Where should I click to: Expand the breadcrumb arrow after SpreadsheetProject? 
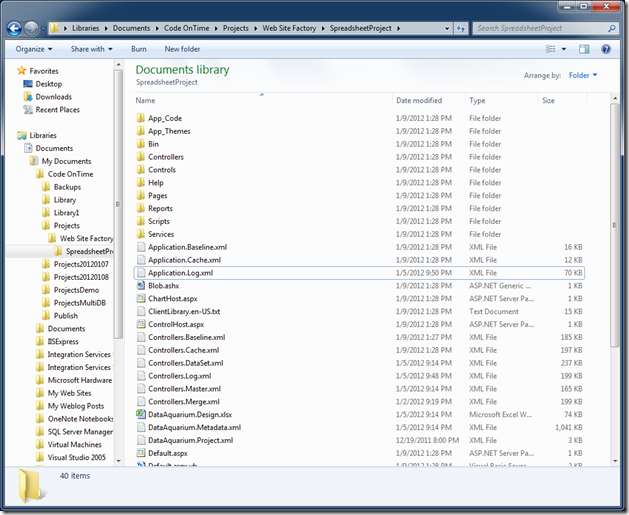[398, 28]
